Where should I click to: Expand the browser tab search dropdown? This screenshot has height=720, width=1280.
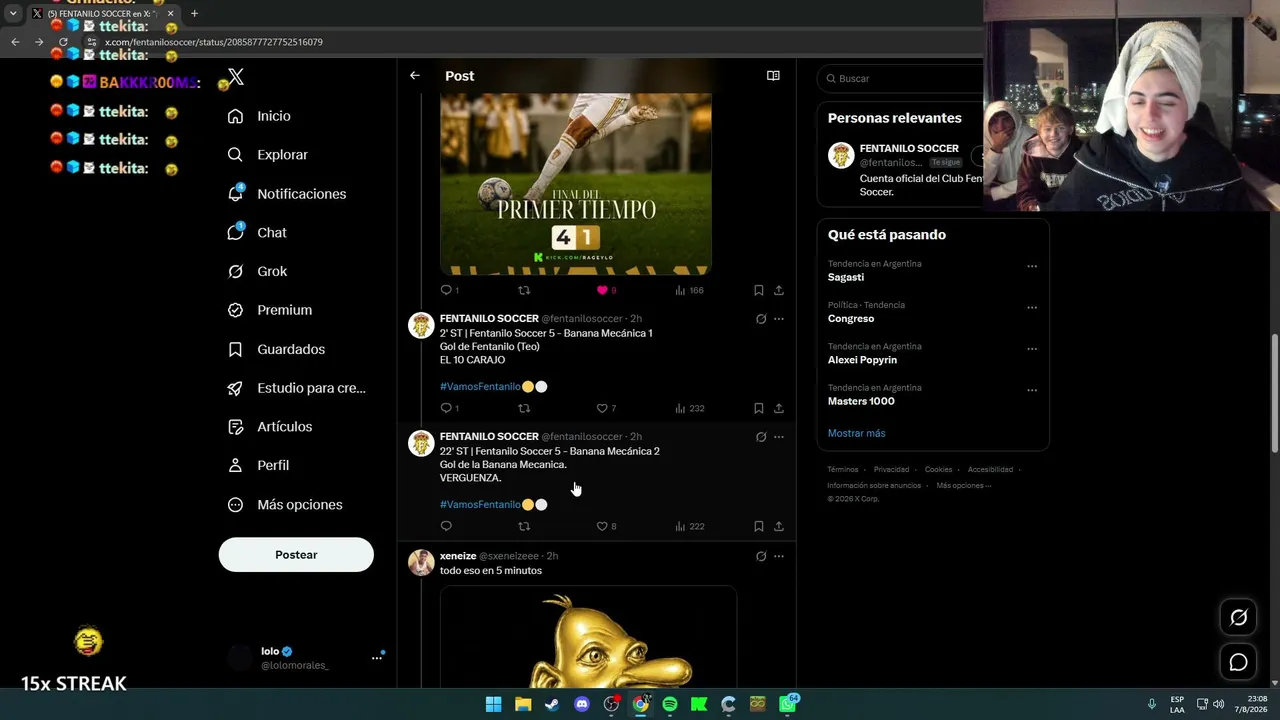click(x=14, y=13)
